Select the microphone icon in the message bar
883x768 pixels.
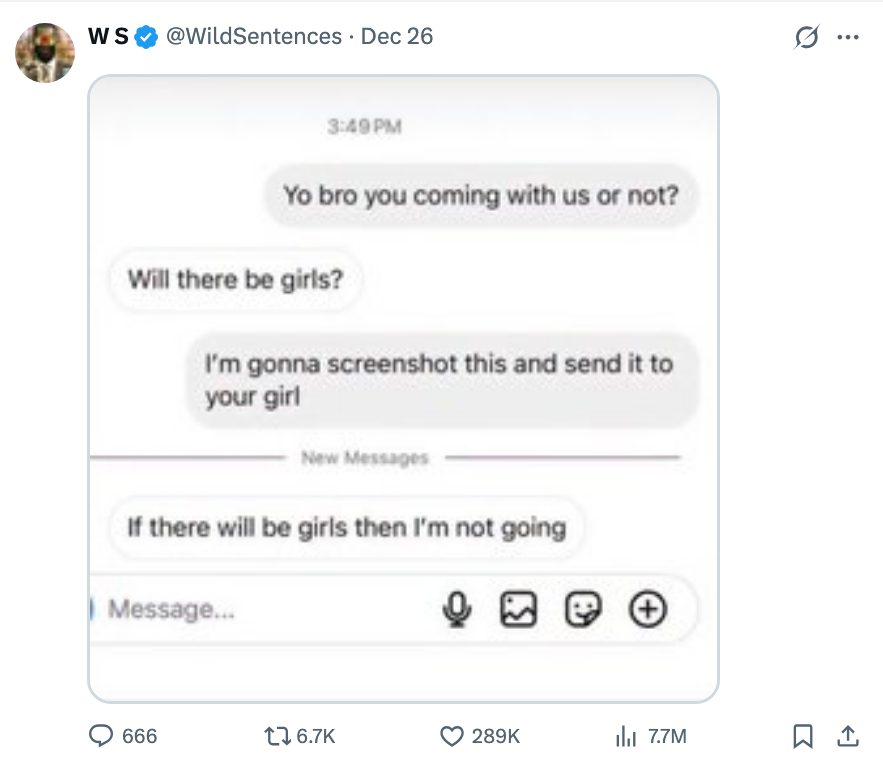[458, 608]
